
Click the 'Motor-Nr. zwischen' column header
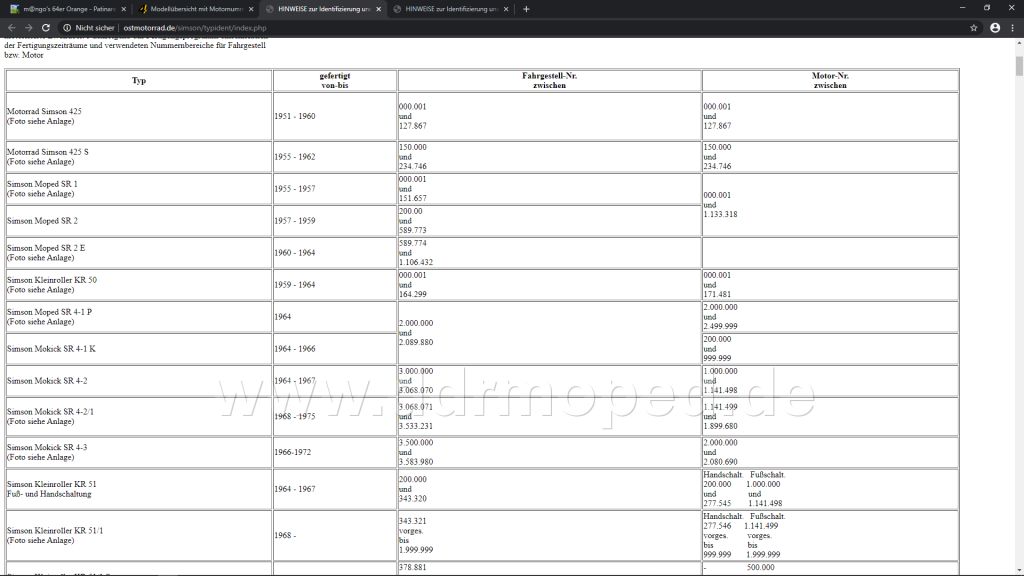(x=830, y=80)
